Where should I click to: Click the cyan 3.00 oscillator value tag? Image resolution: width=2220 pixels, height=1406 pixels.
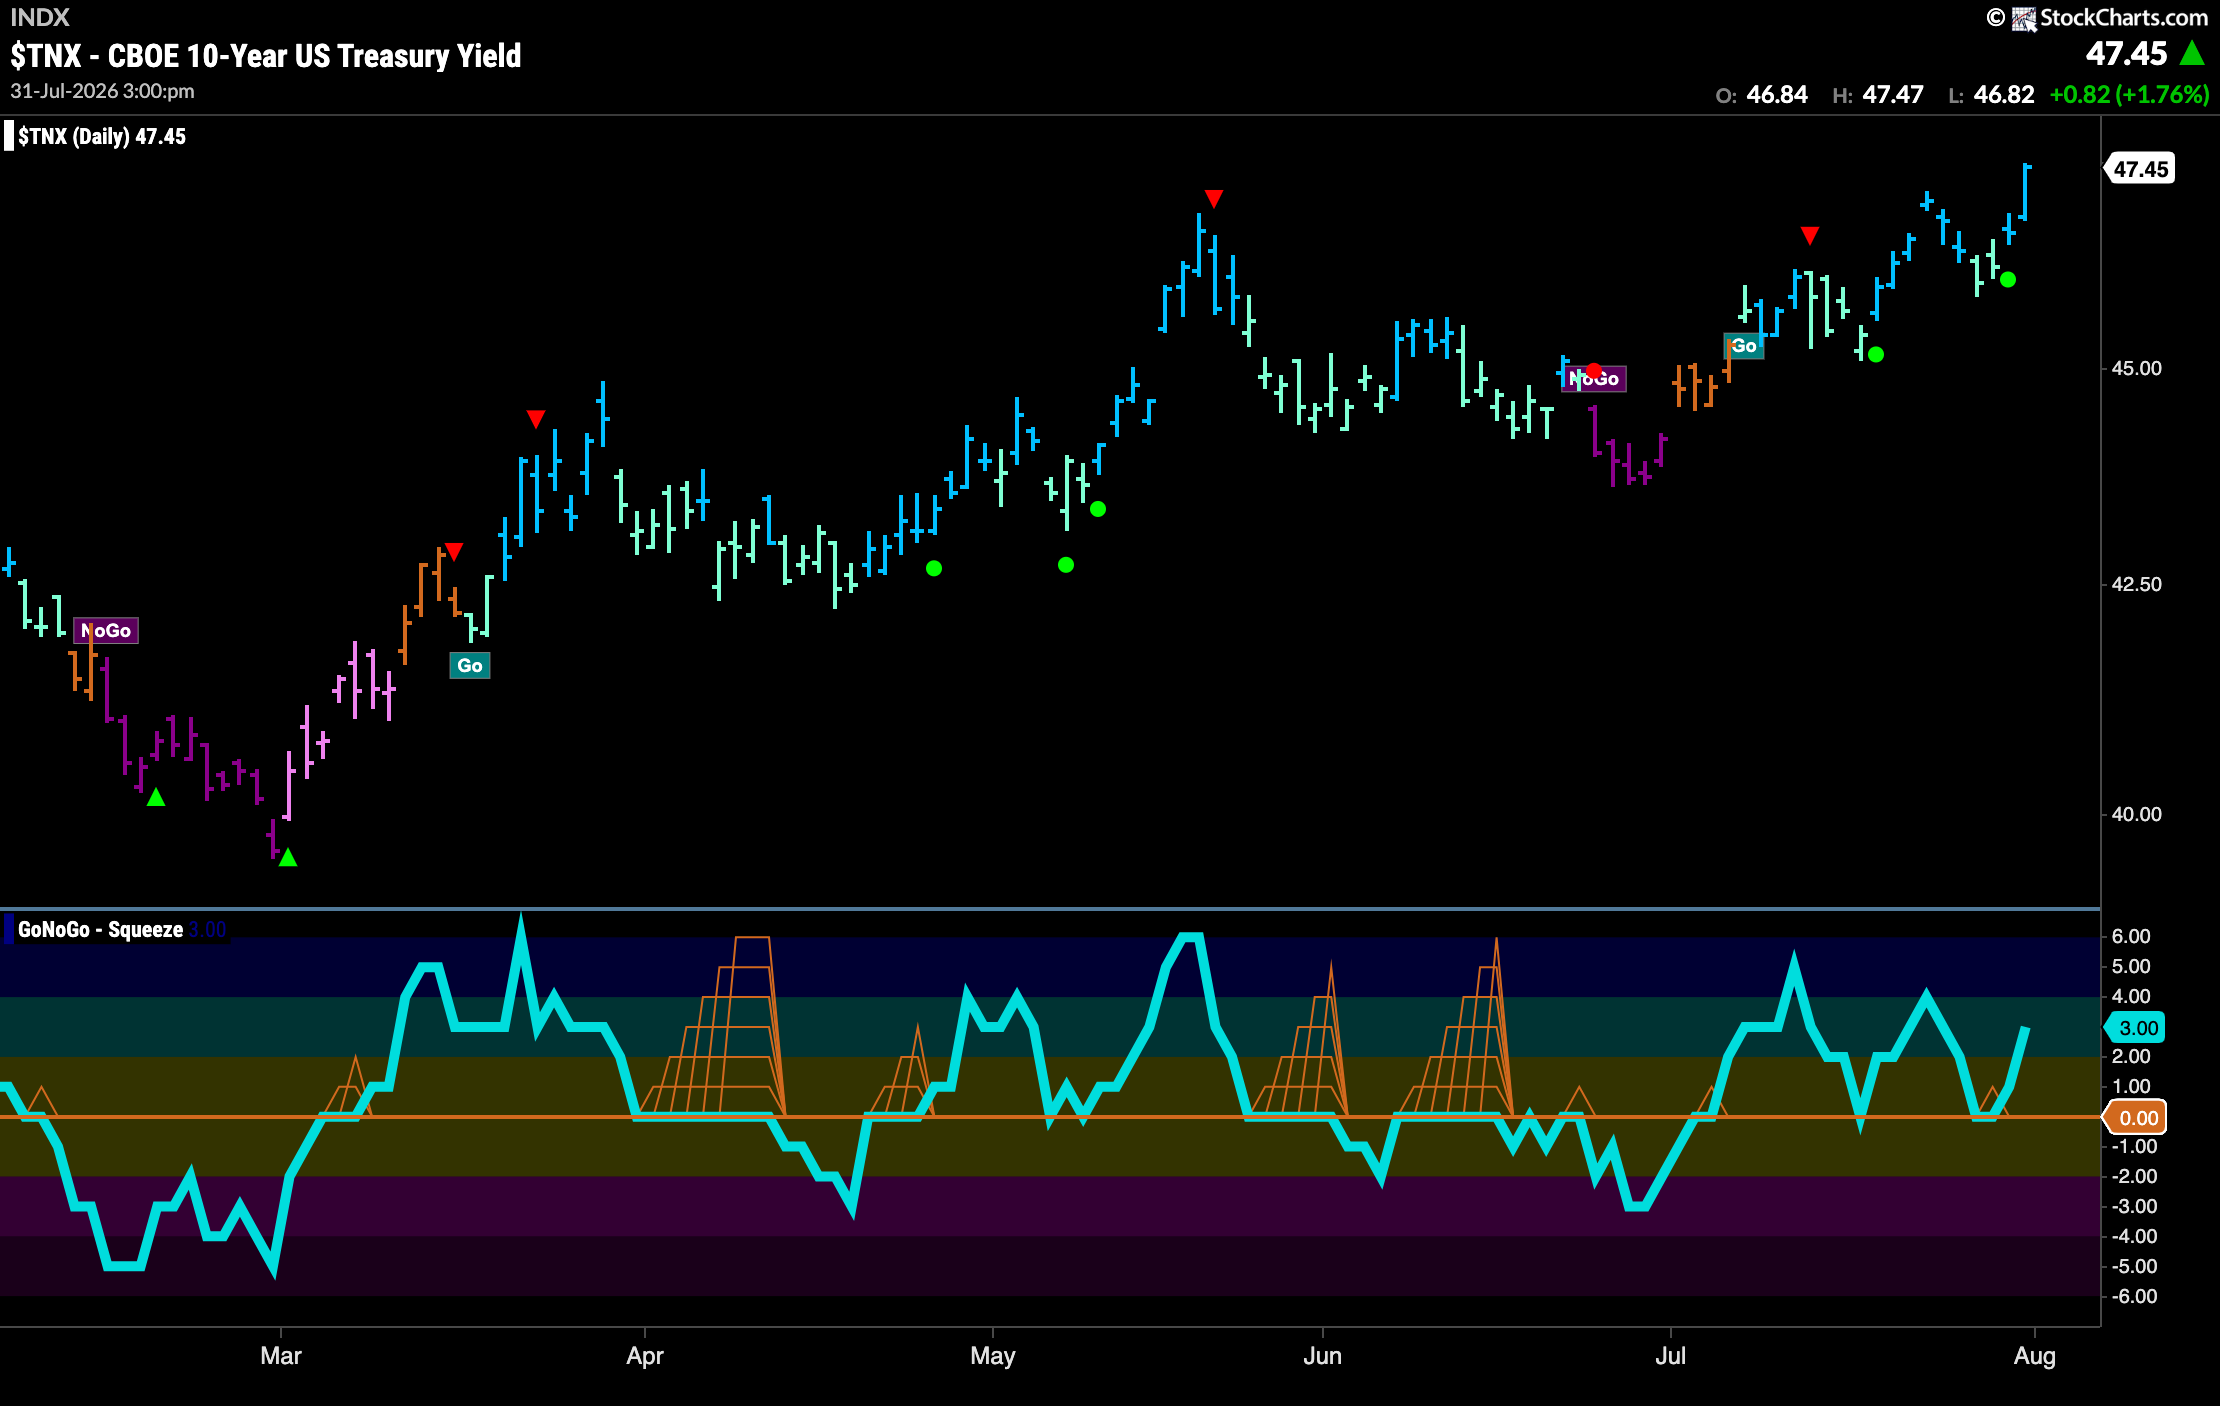[2134, 1027]
